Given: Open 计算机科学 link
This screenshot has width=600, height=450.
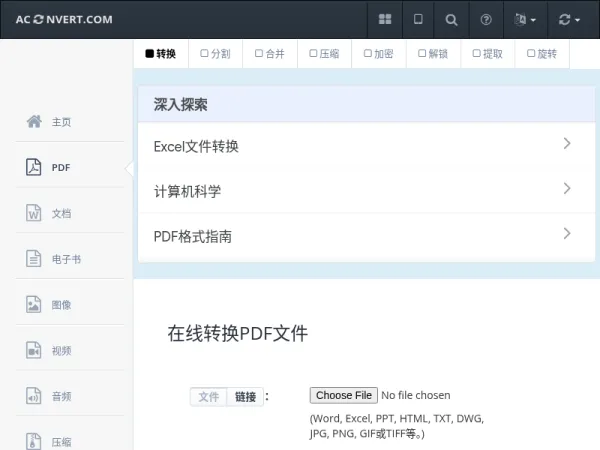Looking at the screenshot, I should click(x=187, y=191).
